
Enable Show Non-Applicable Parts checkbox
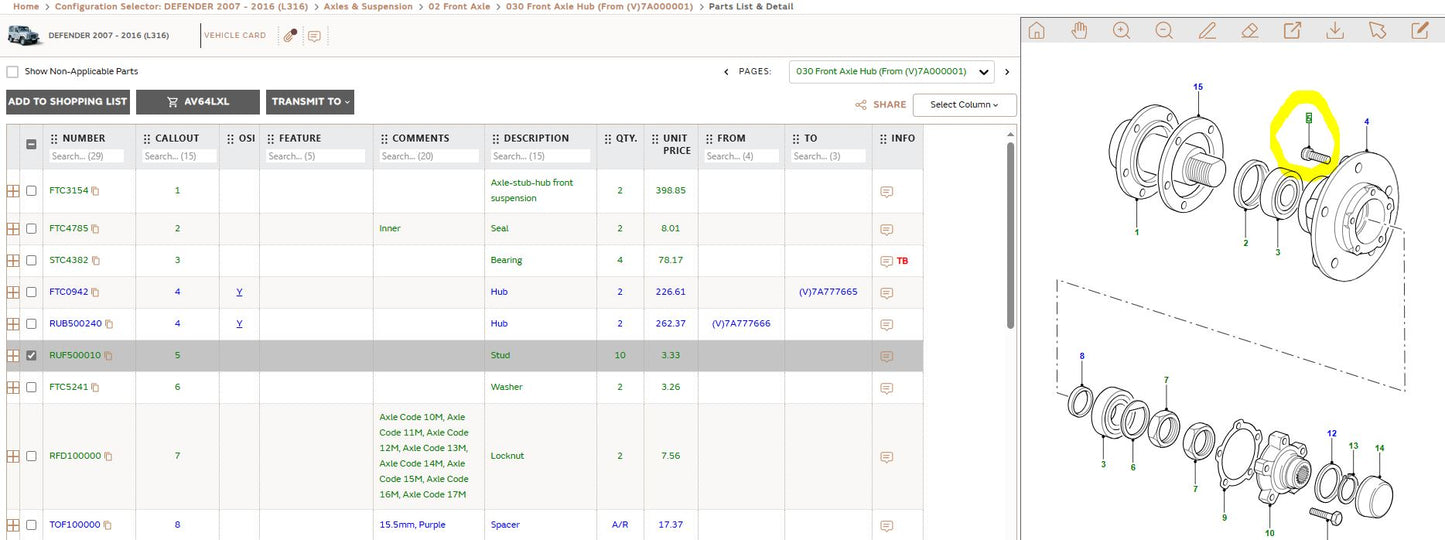click(12, 72)
